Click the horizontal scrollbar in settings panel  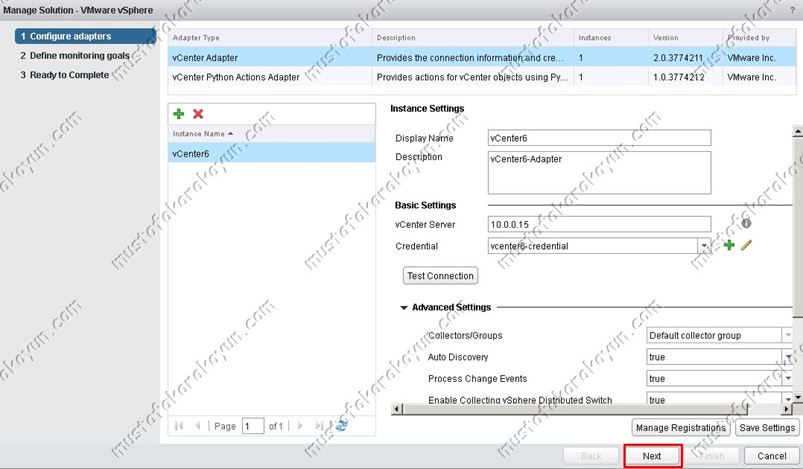[575, 409]
